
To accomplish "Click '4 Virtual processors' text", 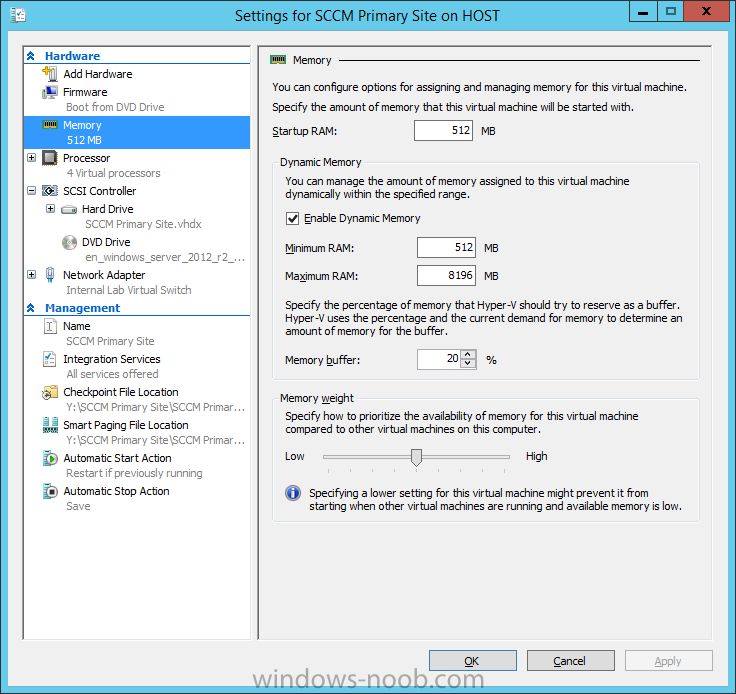I will click(113, 173).
